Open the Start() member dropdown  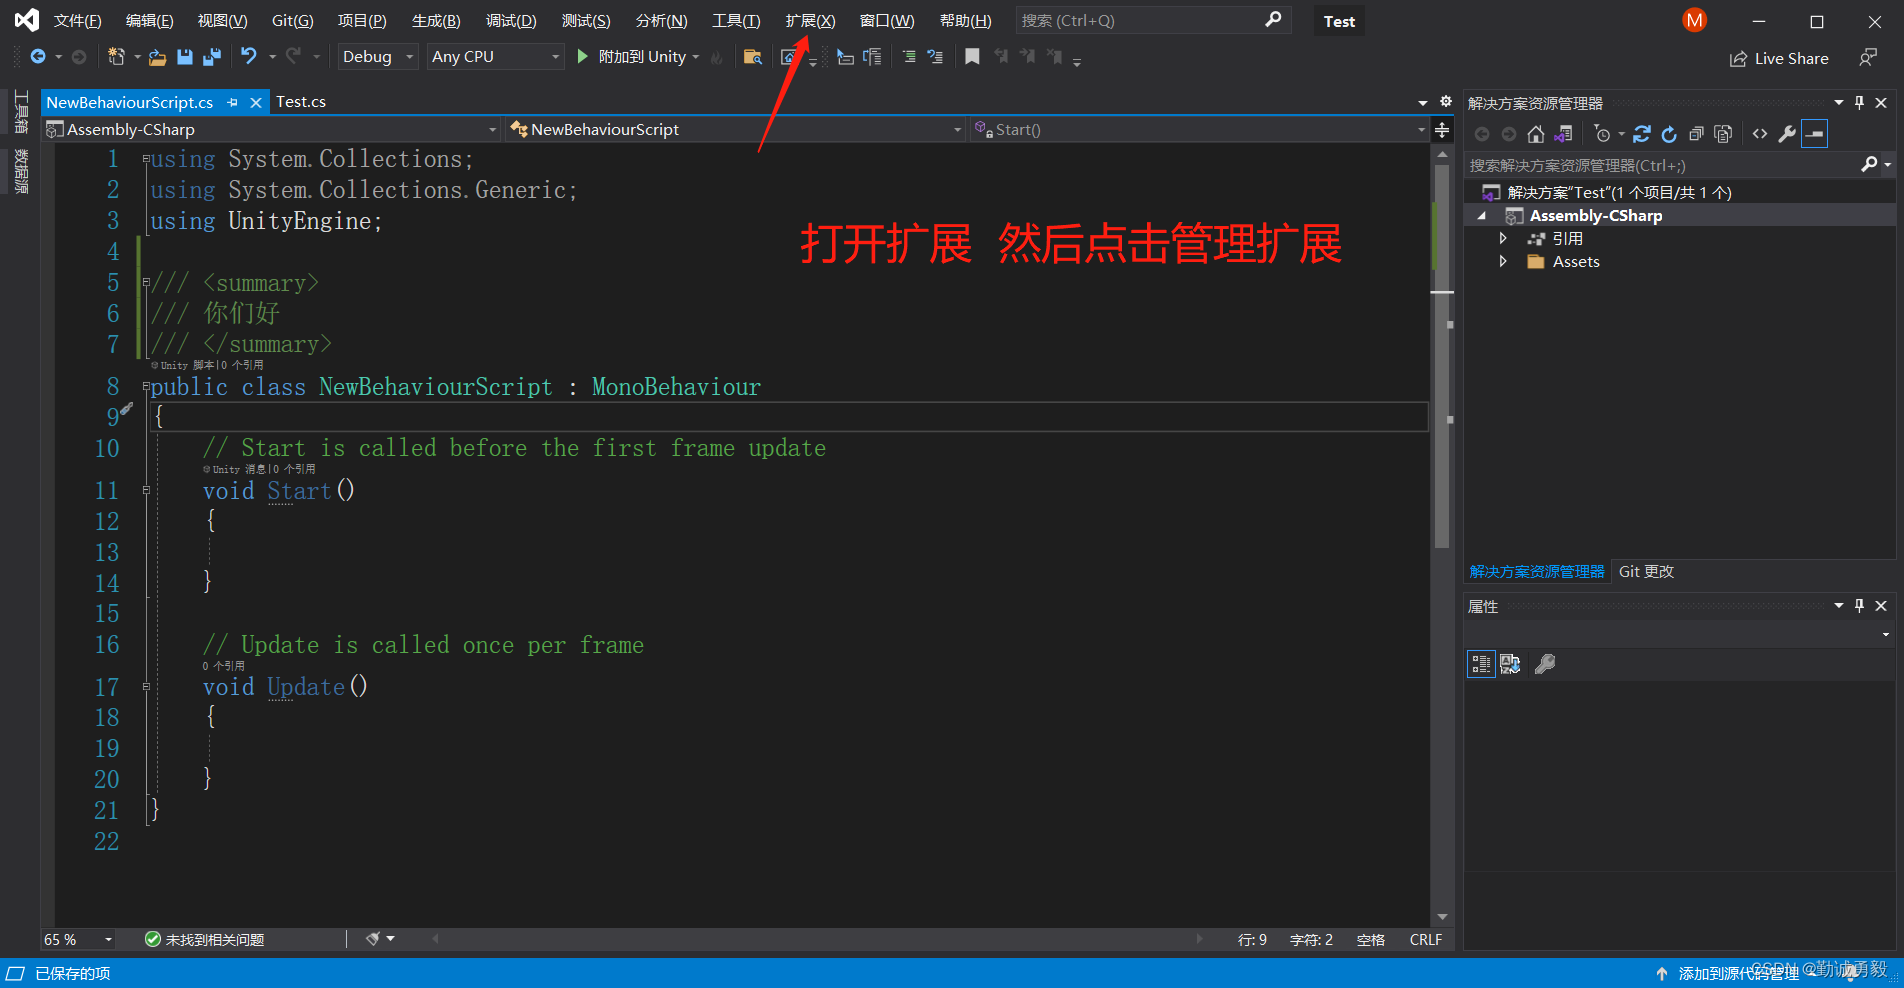1199,129
